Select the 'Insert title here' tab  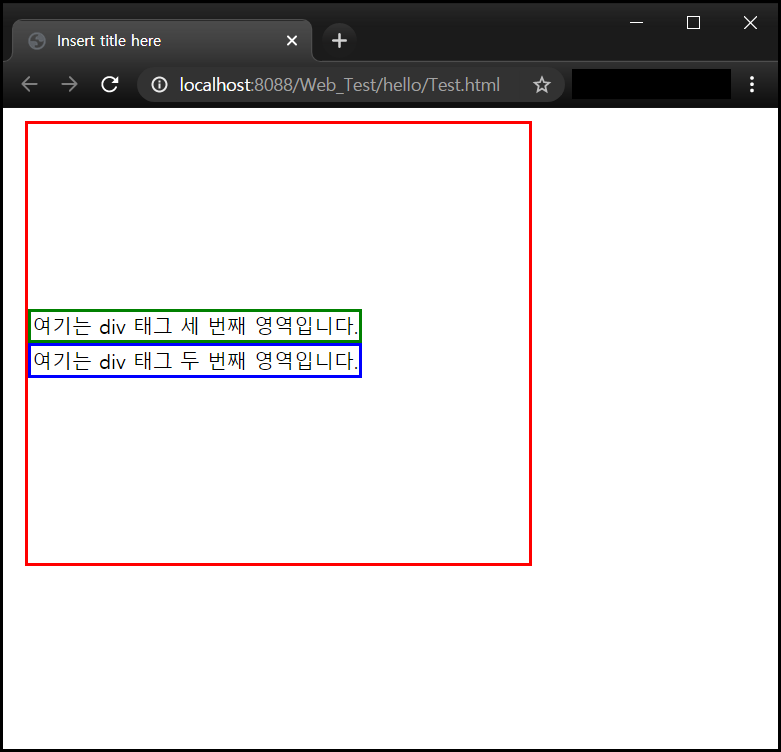162,40
